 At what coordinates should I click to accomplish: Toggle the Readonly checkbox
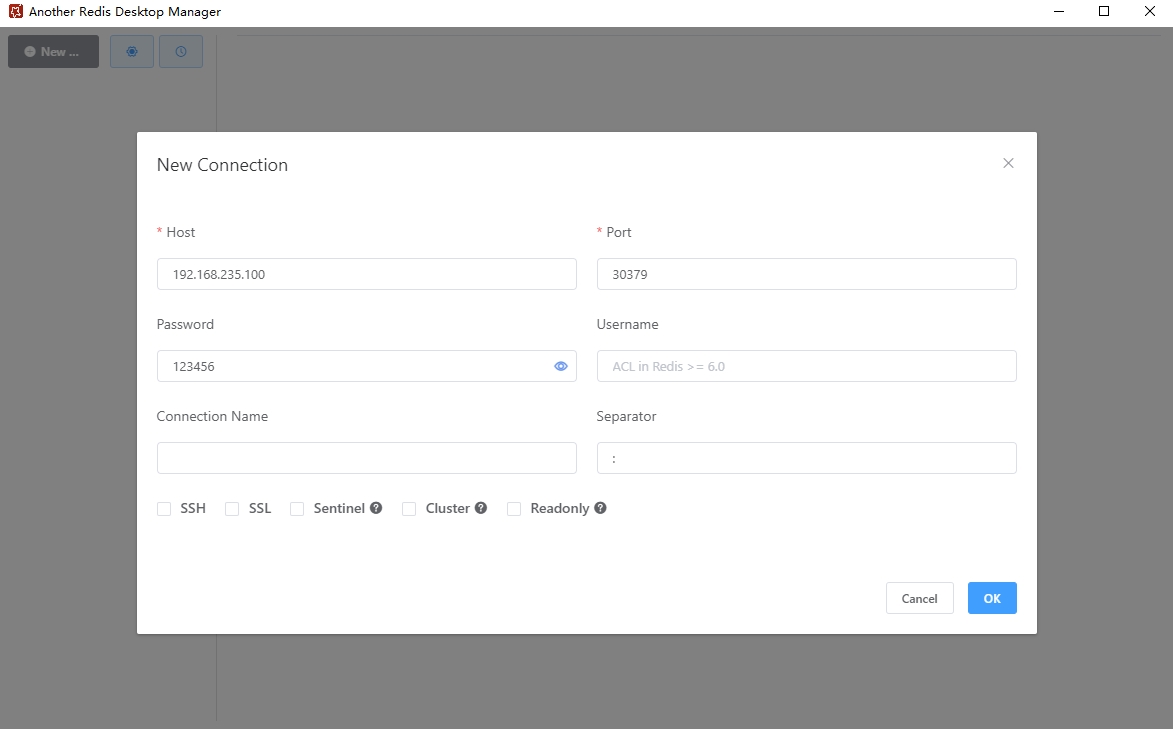coord(514,509)
